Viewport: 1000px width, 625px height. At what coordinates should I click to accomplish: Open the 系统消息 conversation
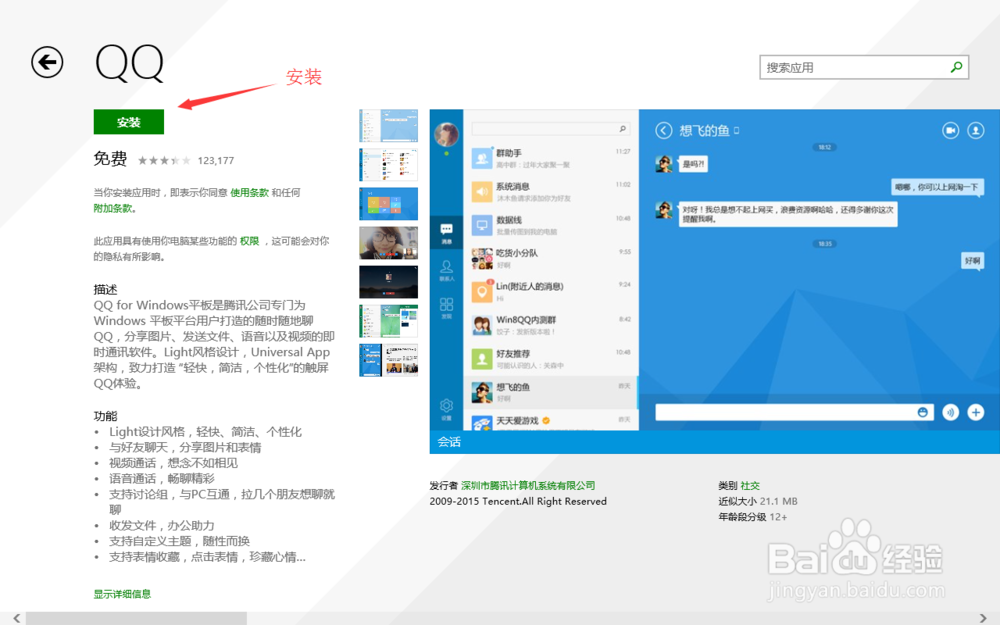(551, 191)
